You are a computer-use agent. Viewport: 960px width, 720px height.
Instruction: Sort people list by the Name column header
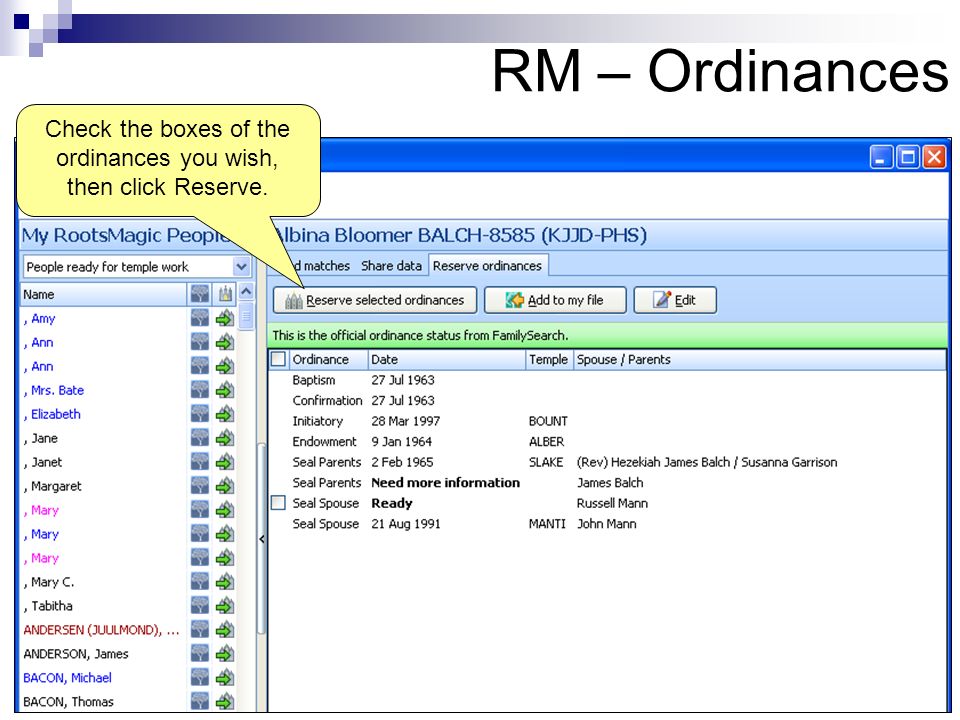[104, 294]
